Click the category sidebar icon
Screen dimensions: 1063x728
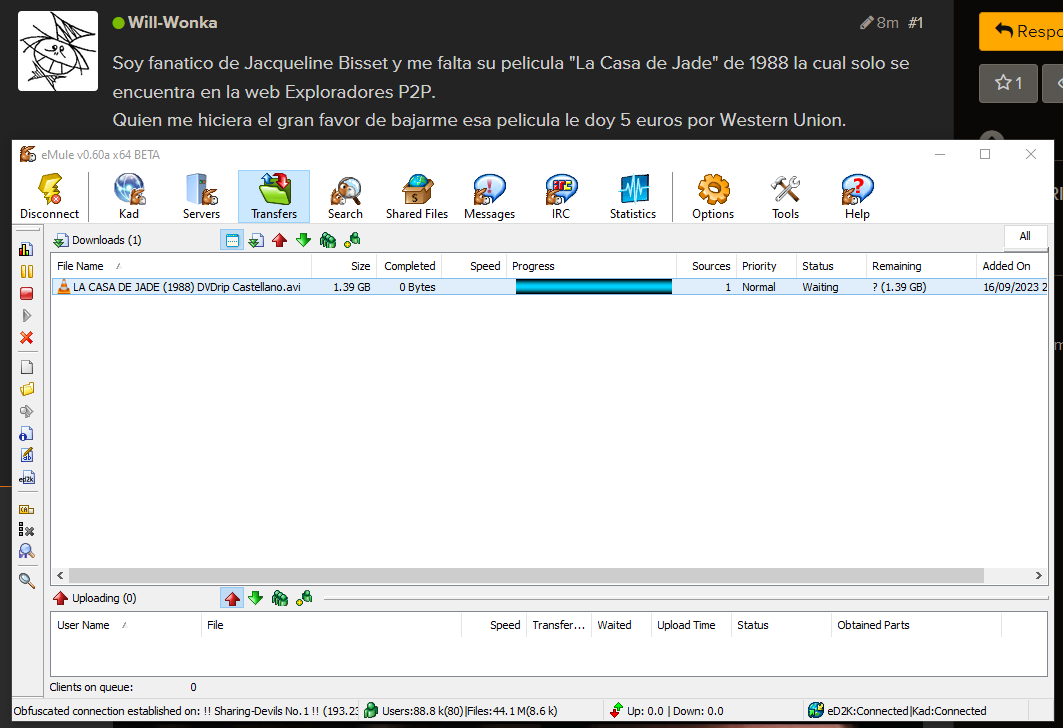(26, 508)
